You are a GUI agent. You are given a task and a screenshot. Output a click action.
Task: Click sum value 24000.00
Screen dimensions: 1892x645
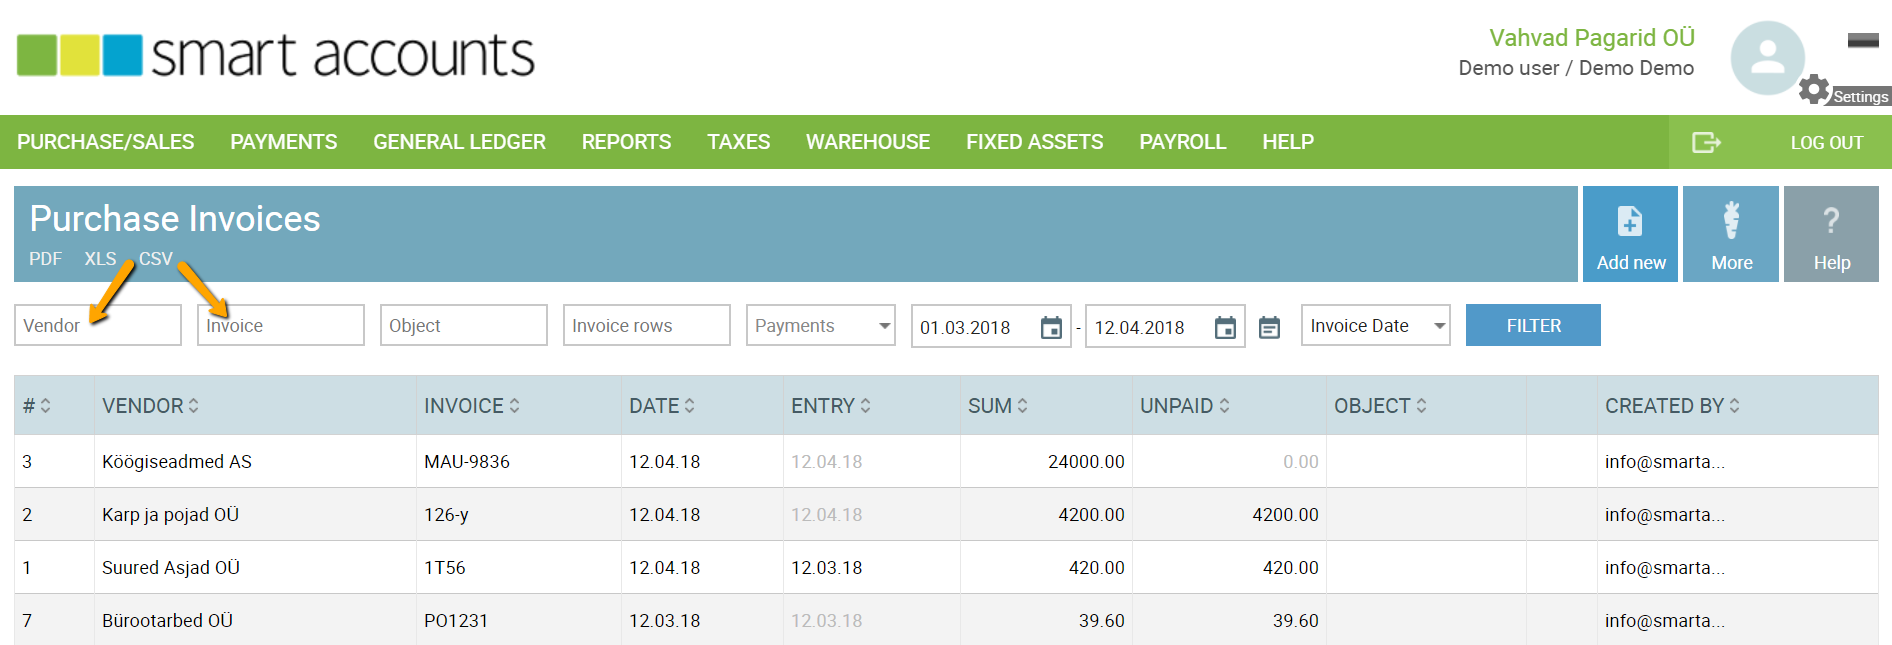[1086, 462]
